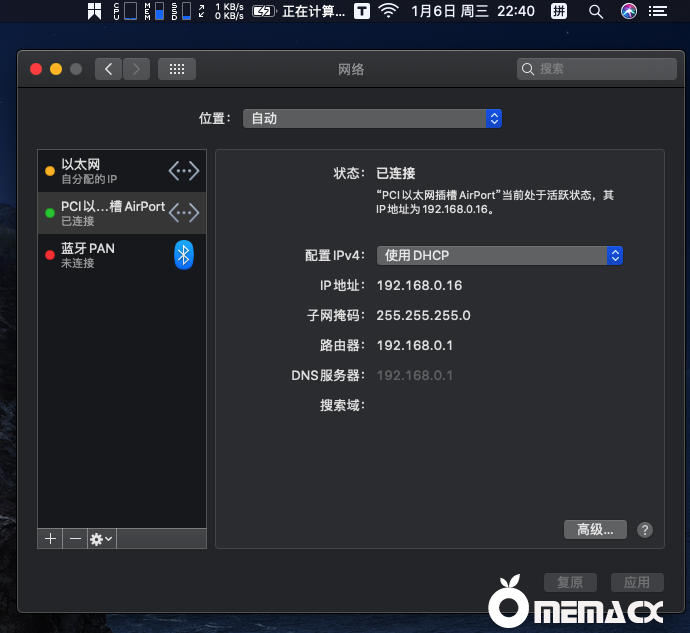Click the green status dot of AirPort
This screenshot has width=690, height=633.
[50, 213]
